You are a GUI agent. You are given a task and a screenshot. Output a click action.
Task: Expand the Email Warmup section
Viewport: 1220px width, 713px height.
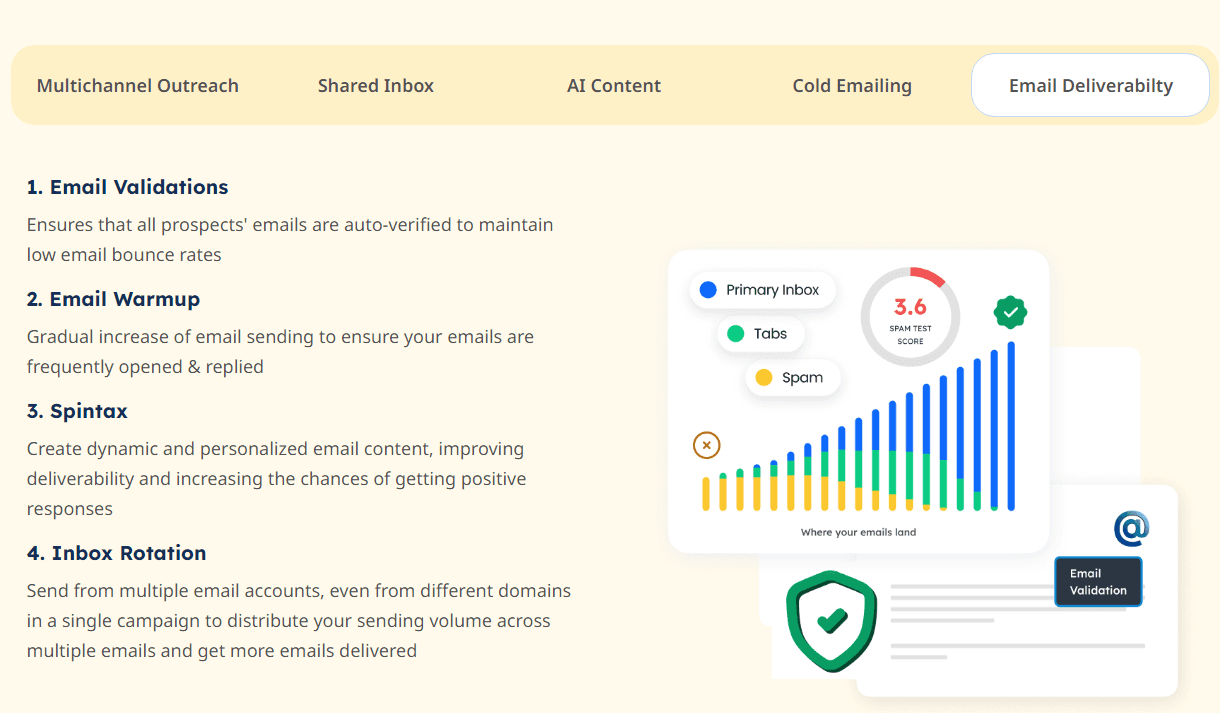pos(113,299)
